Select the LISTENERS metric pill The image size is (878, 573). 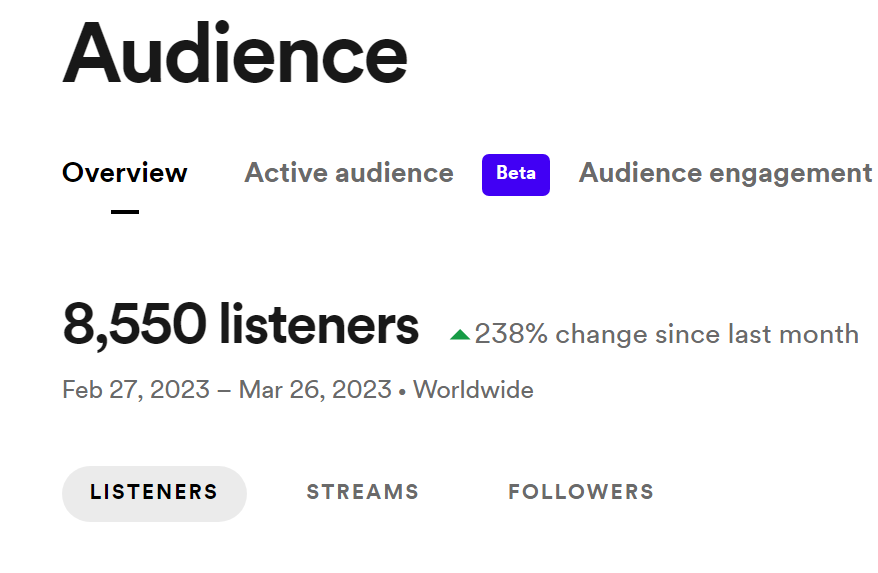point(154,493)
